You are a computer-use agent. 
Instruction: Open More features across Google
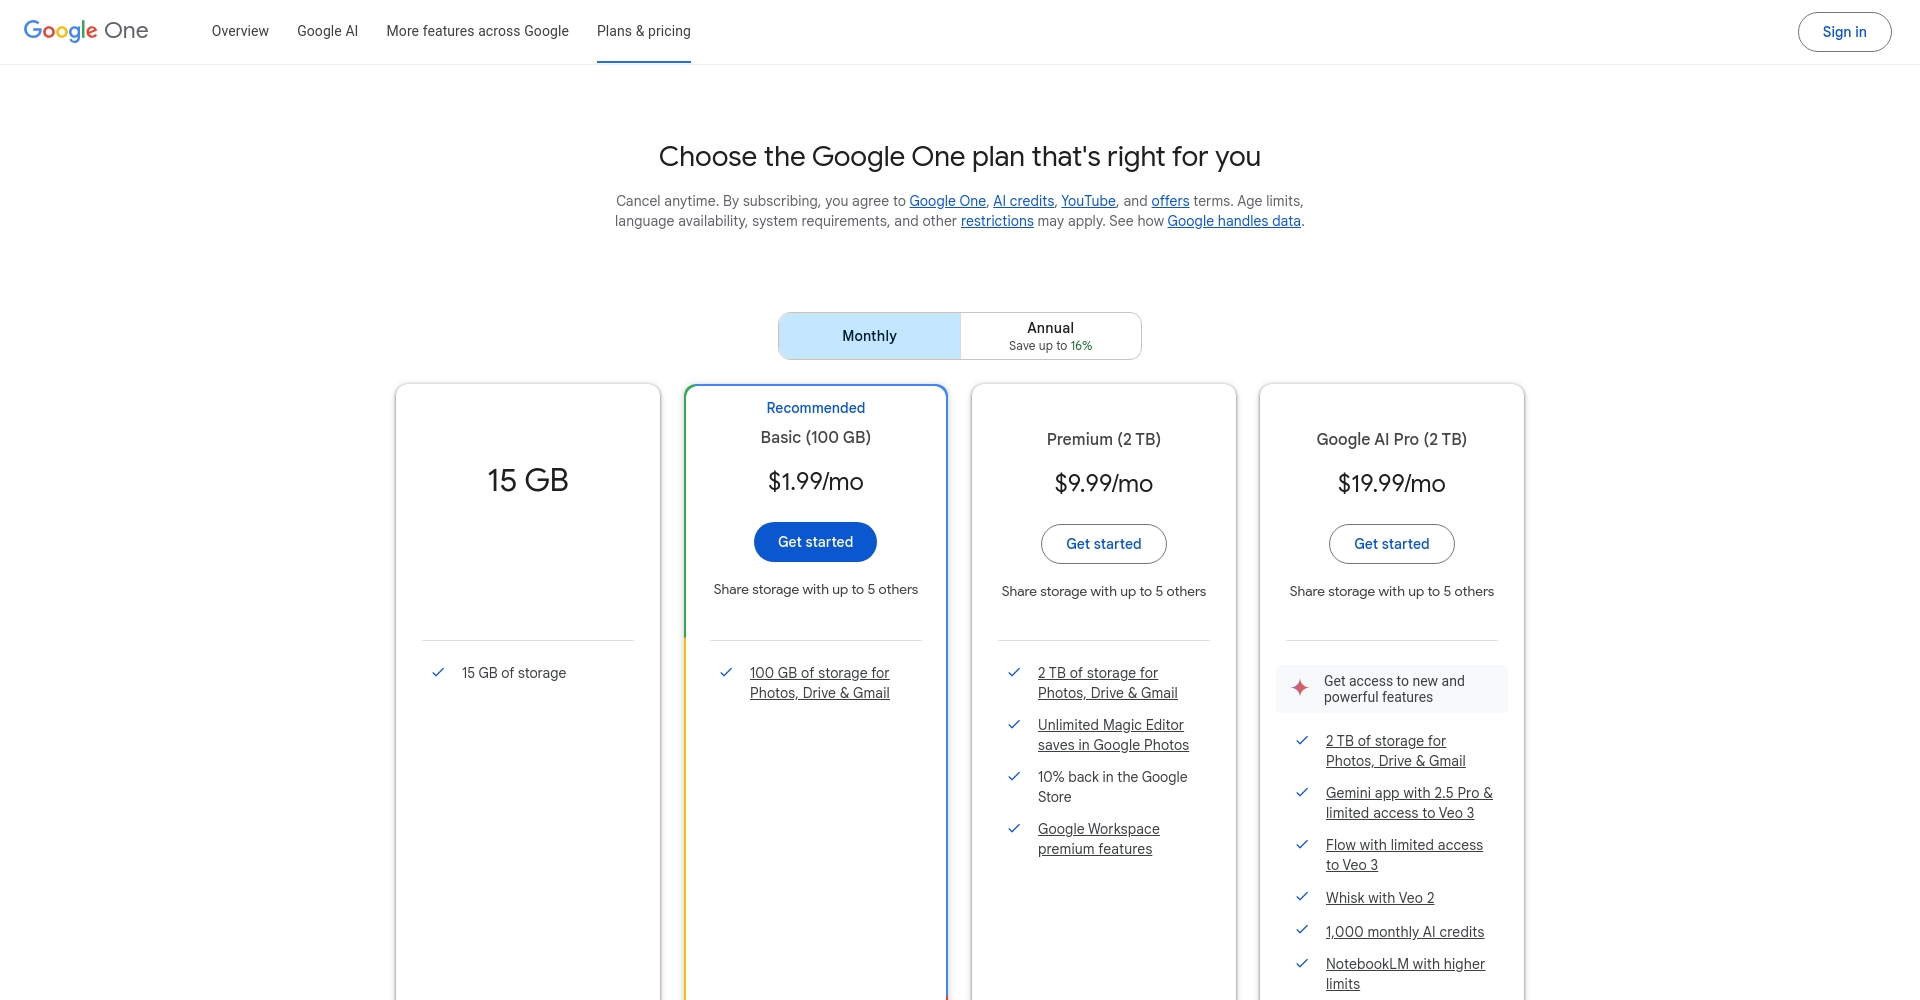pos(477,31)
